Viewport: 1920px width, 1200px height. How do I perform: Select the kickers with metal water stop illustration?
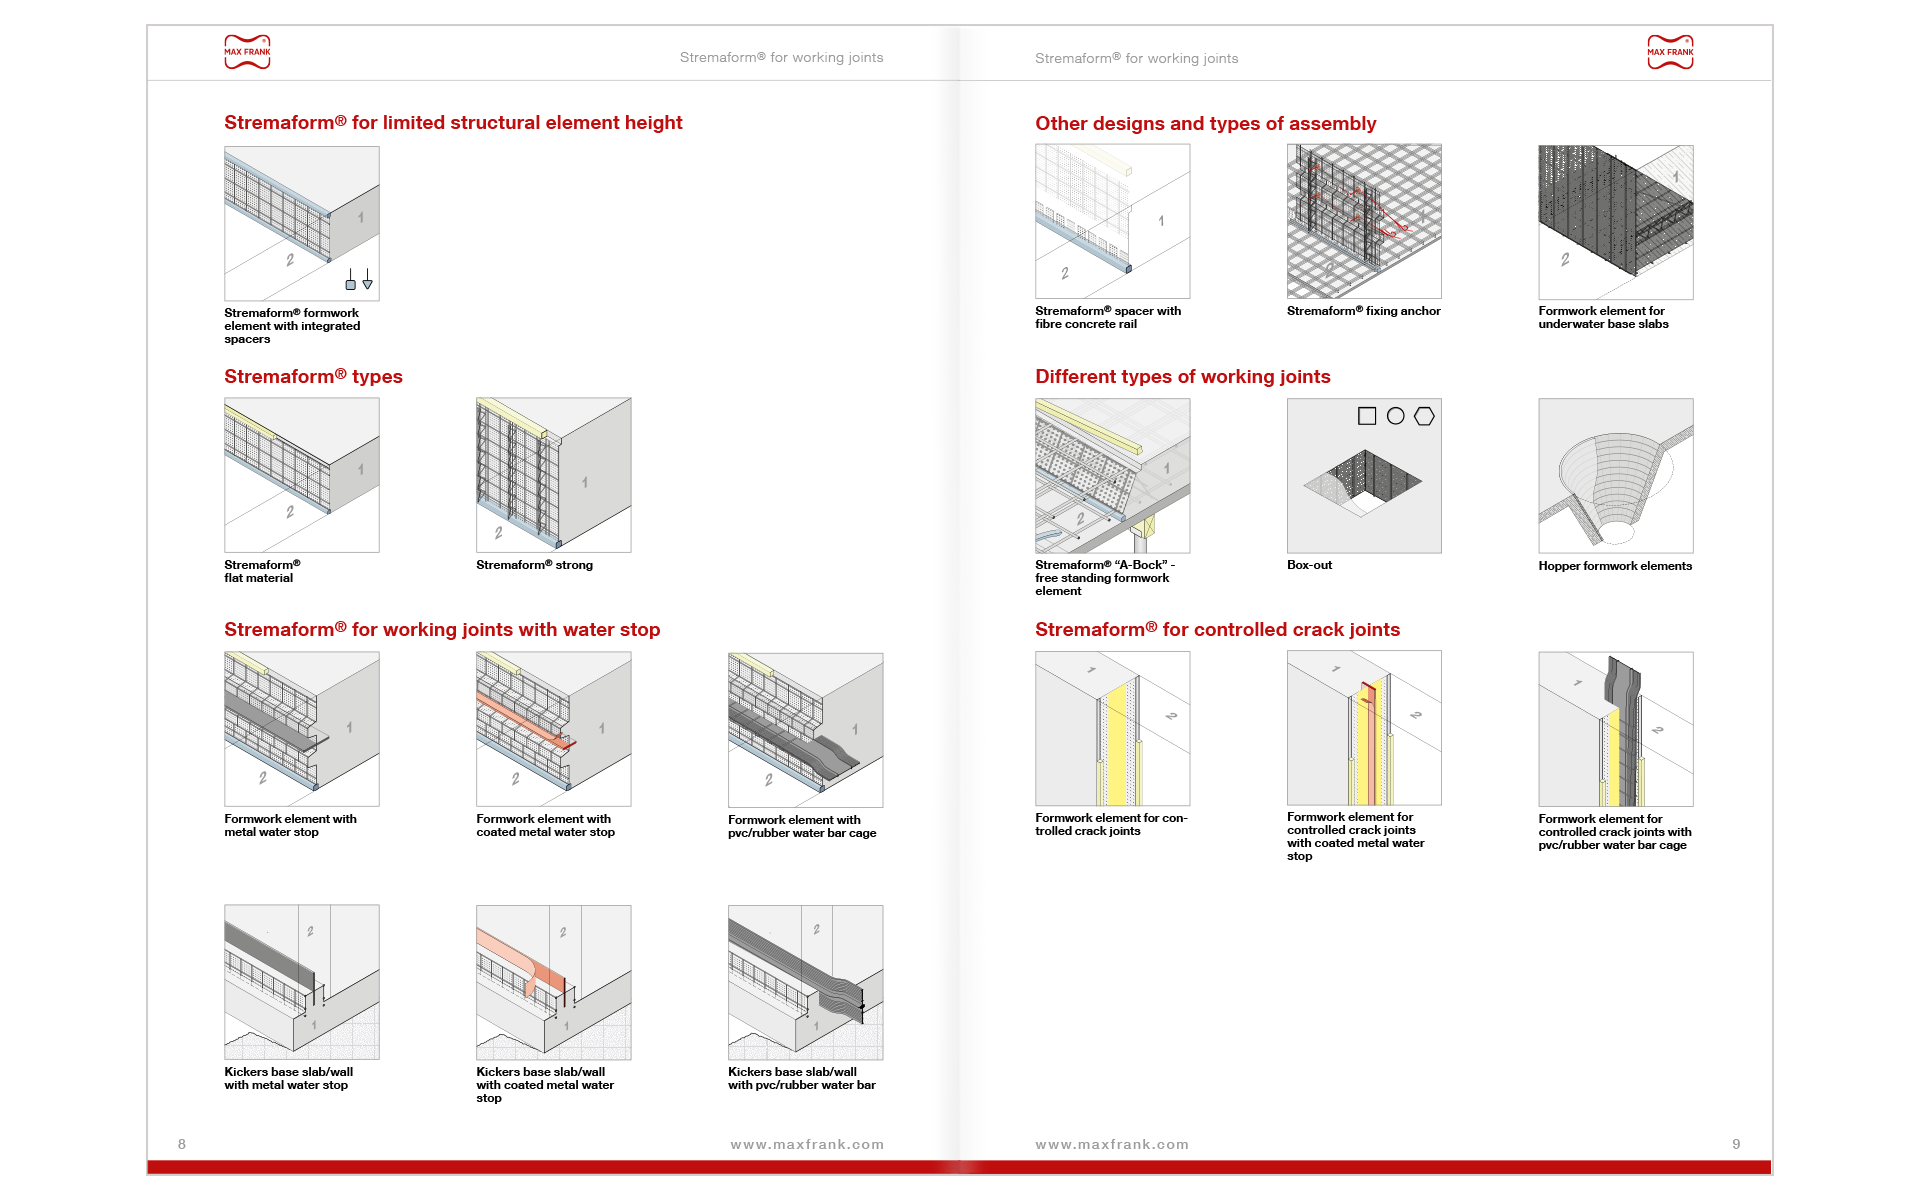302,982
